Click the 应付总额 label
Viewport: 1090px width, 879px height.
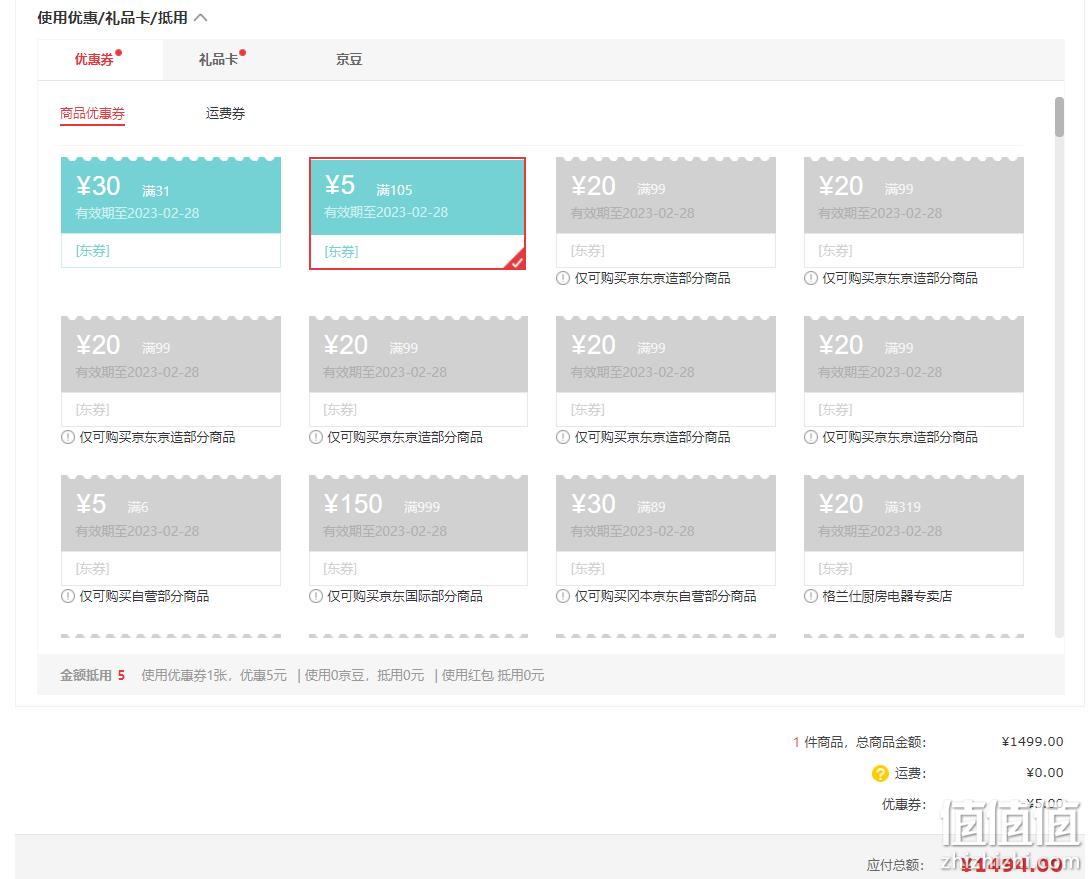[x=895, y=865]
